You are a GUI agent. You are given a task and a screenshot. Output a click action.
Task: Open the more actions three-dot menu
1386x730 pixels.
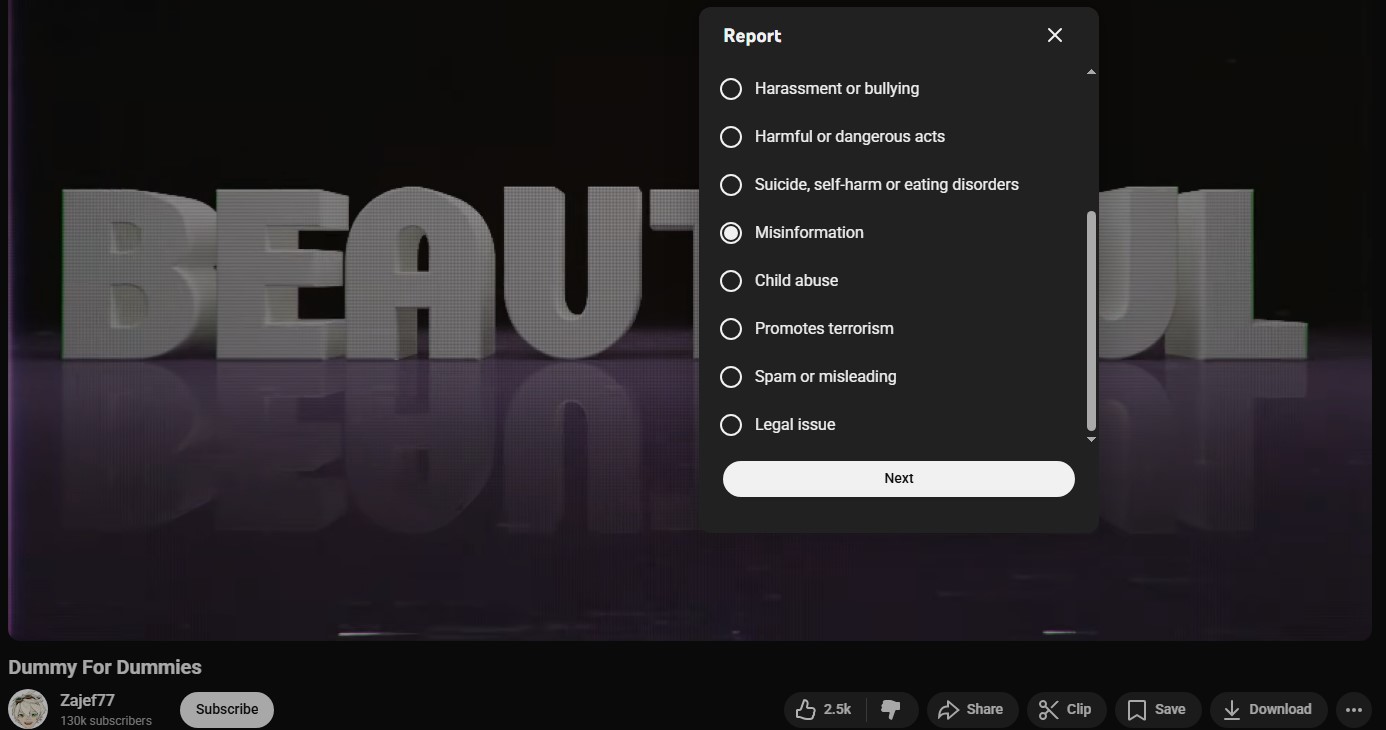(x=1354, y=710)
